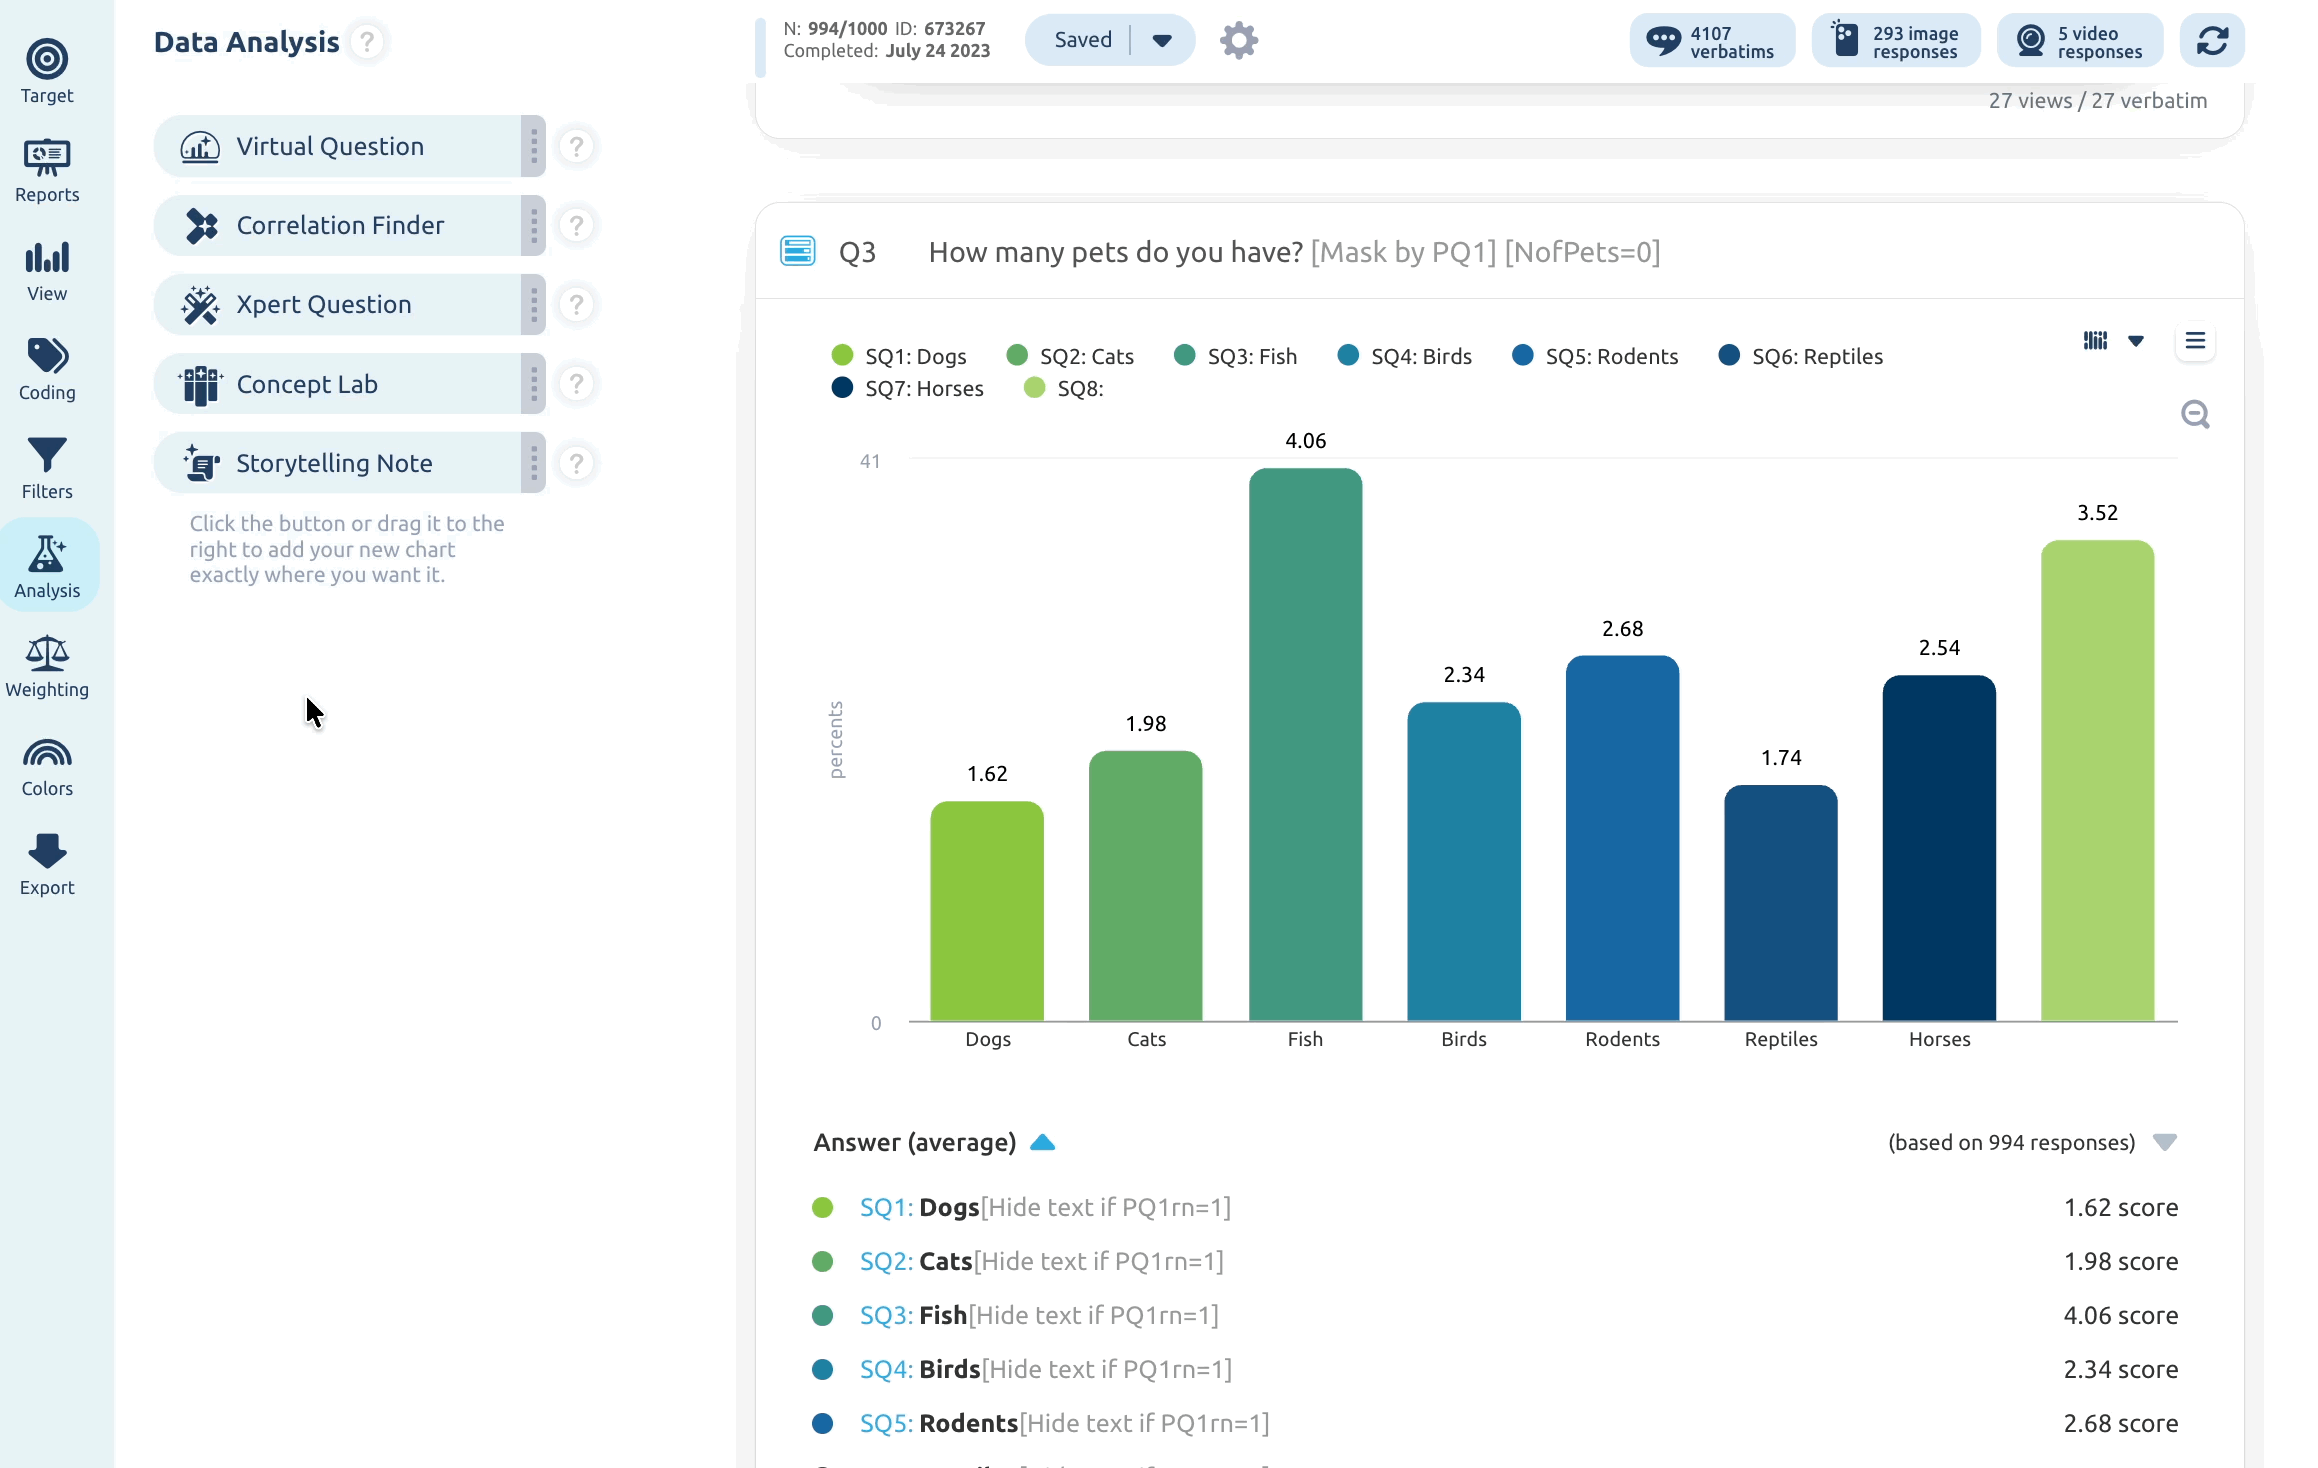Open the Colors rainbow icon

tap(47, 752)
